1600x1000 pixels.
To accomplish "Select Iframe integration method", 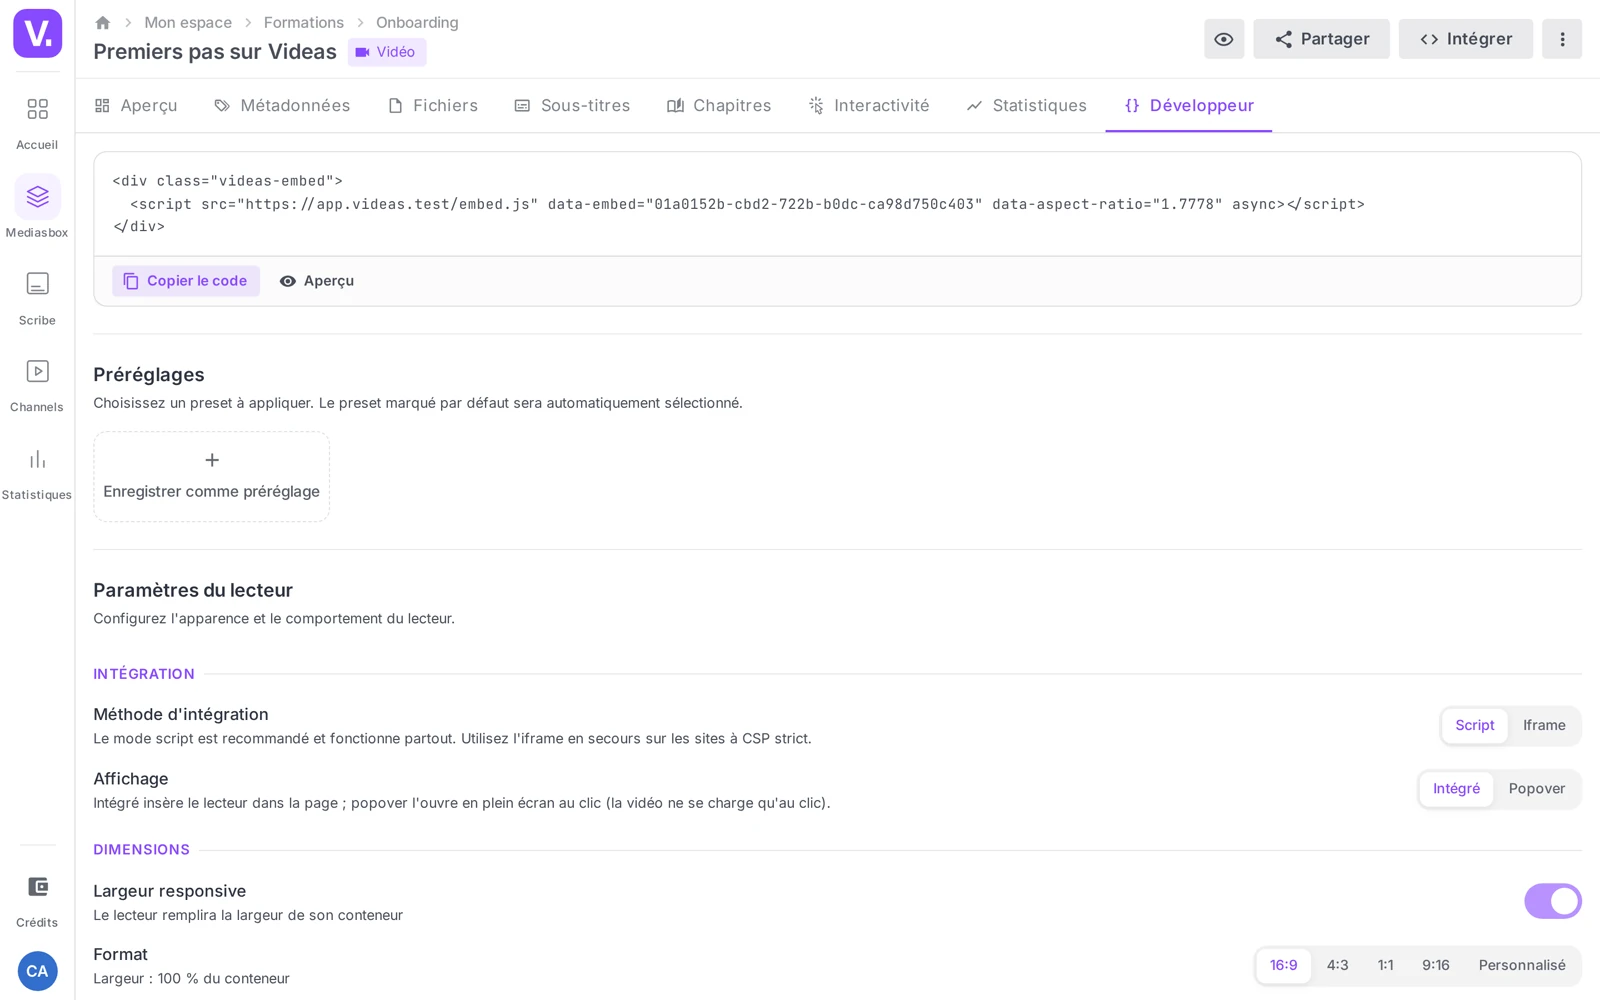I will point(1544,725).
